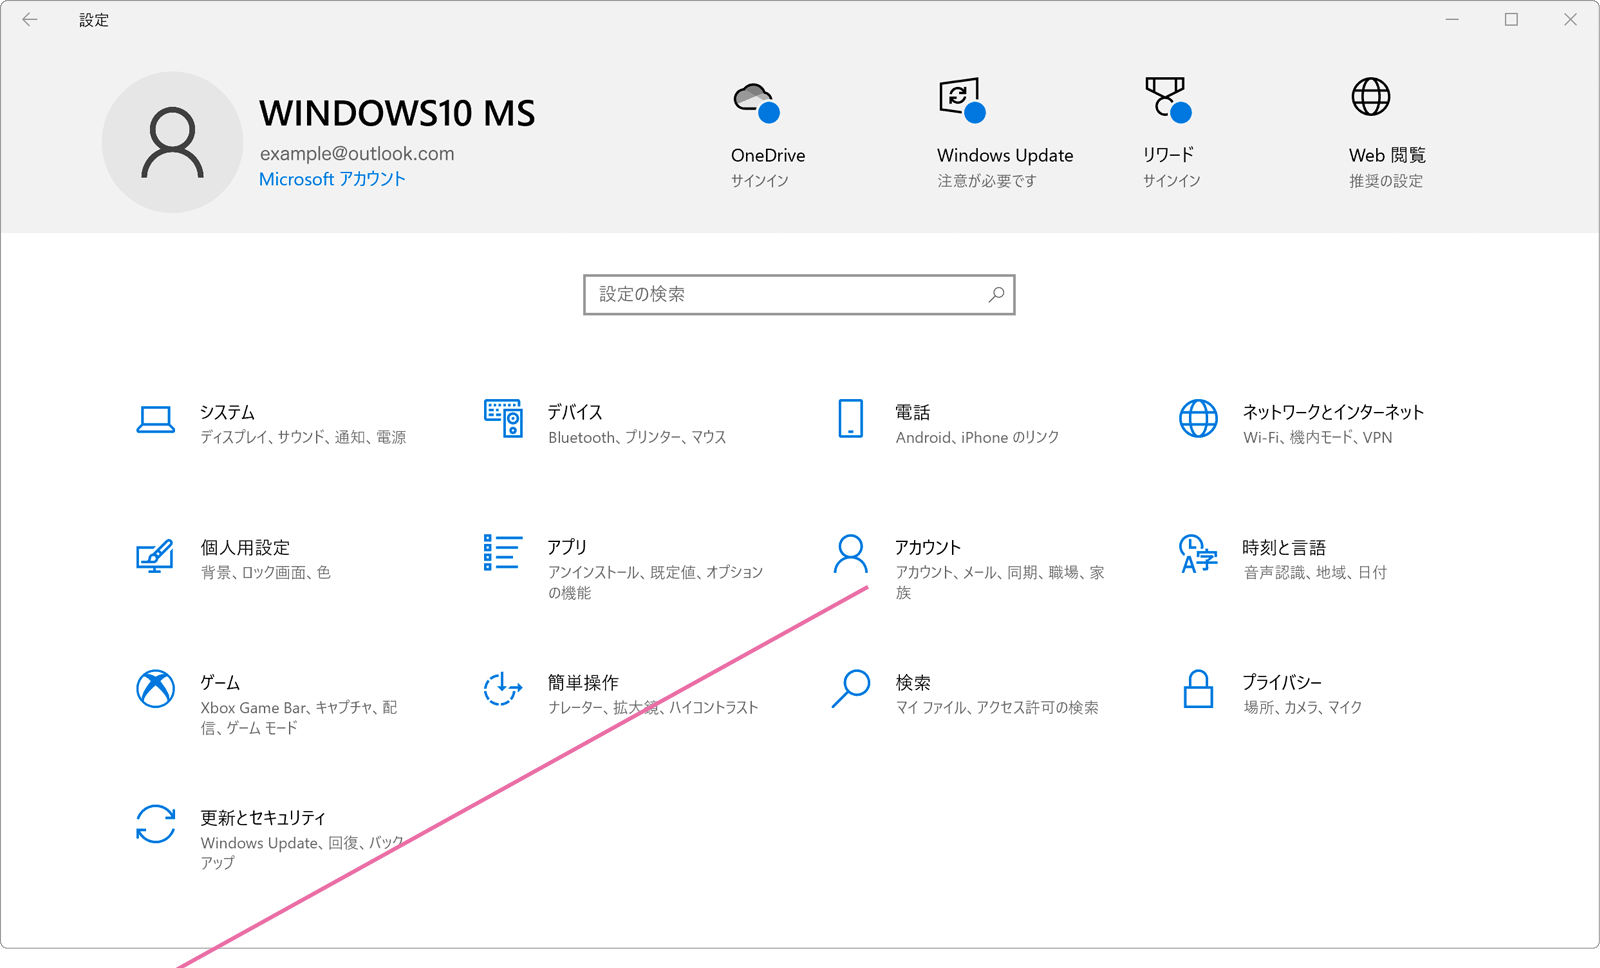The width and height of the screenshot is (1600, 968).
Task: Open the プライバシー padlock icon
Action: (1198, 689)
